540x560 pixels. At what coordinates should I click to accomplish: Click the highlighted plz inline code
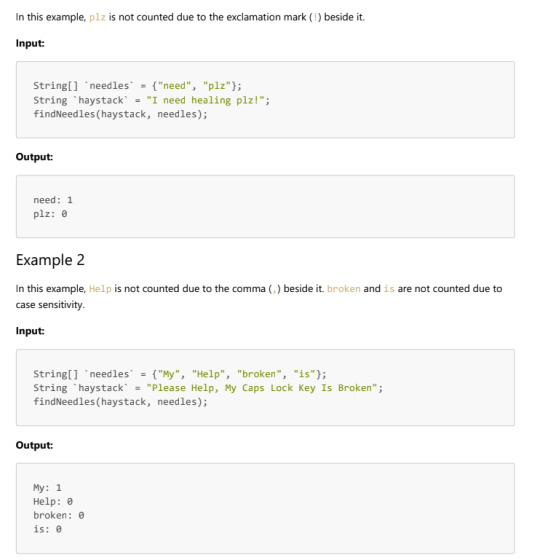(97, 17)
